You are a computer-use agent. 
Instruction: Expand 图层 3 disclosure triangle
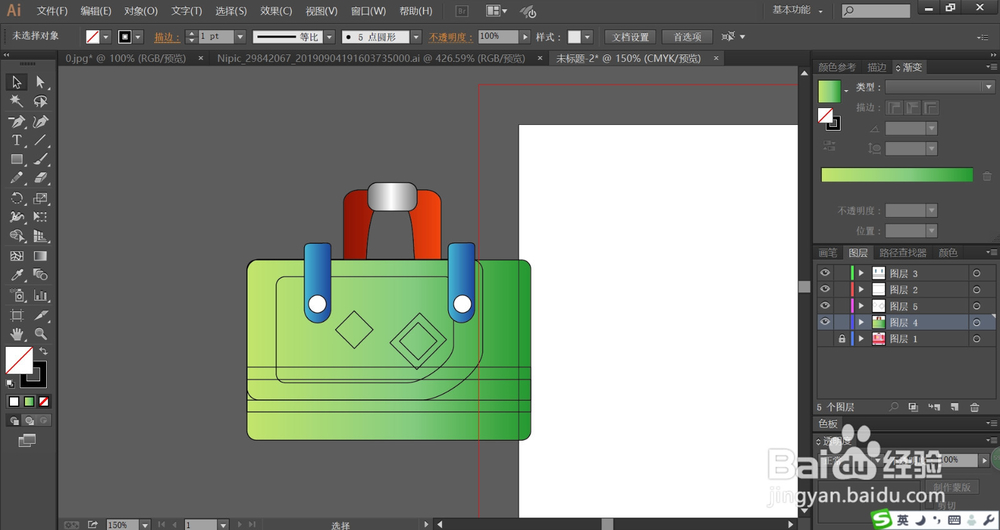tap(861, 273)
